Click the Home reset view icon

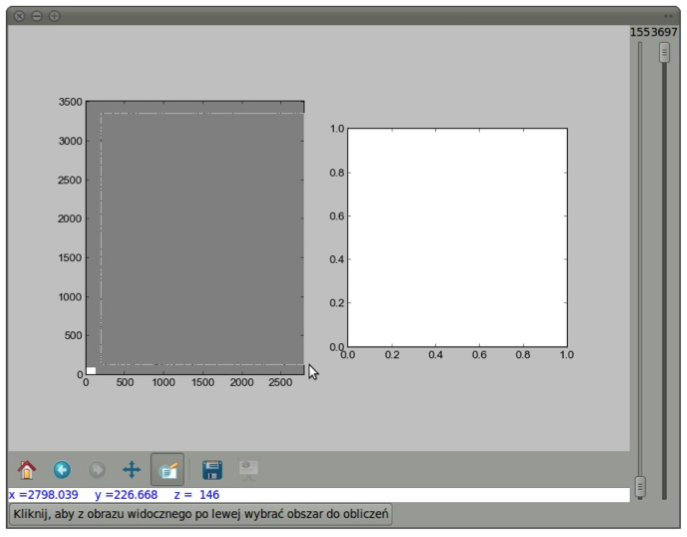27,468
